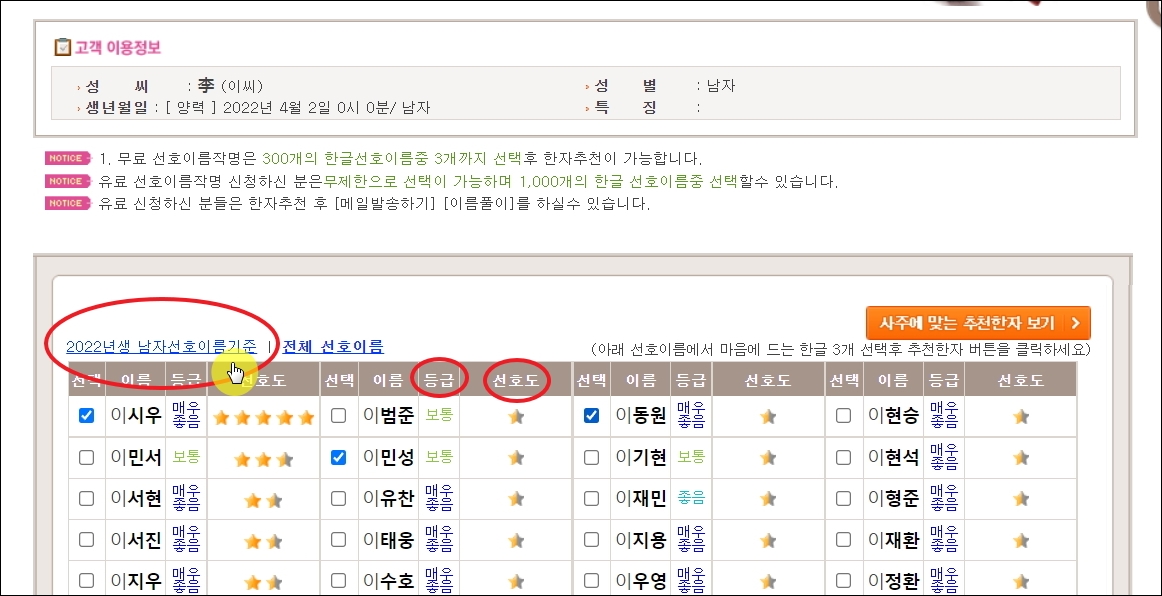
Task: Check the 이유찬 name checkbox
Action: pos(339,498)
